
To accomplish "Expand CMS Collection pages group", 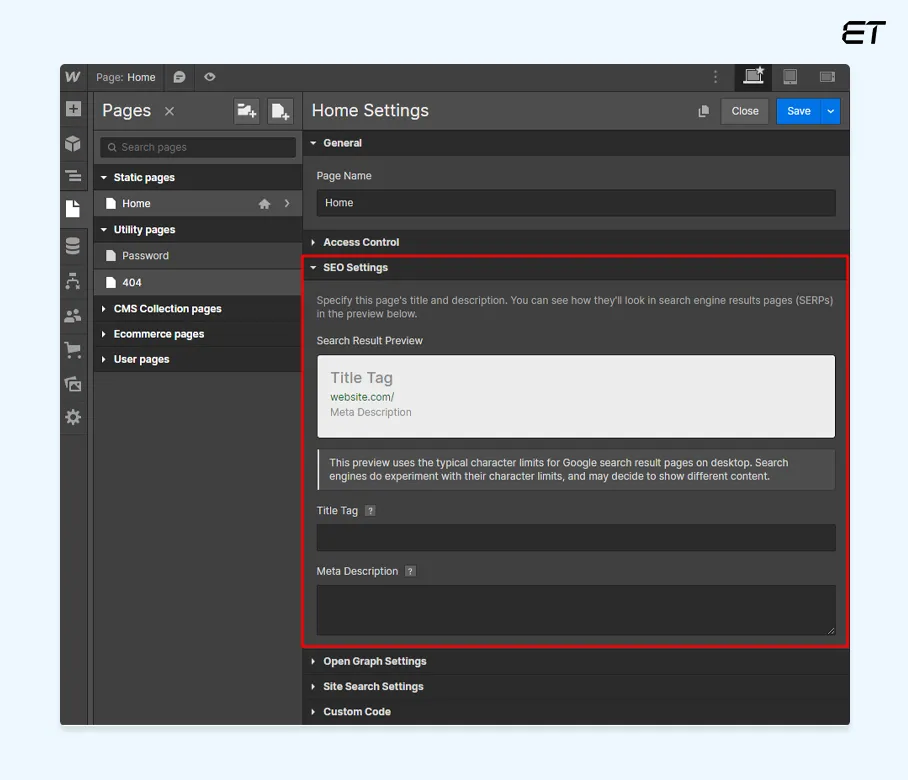I will point(198,309).
